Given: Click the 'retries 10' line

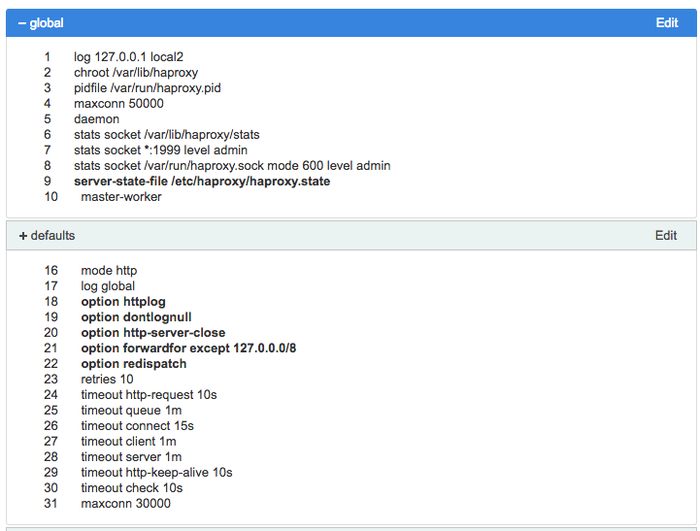Looking at the screenshot, I should [107, 379].
